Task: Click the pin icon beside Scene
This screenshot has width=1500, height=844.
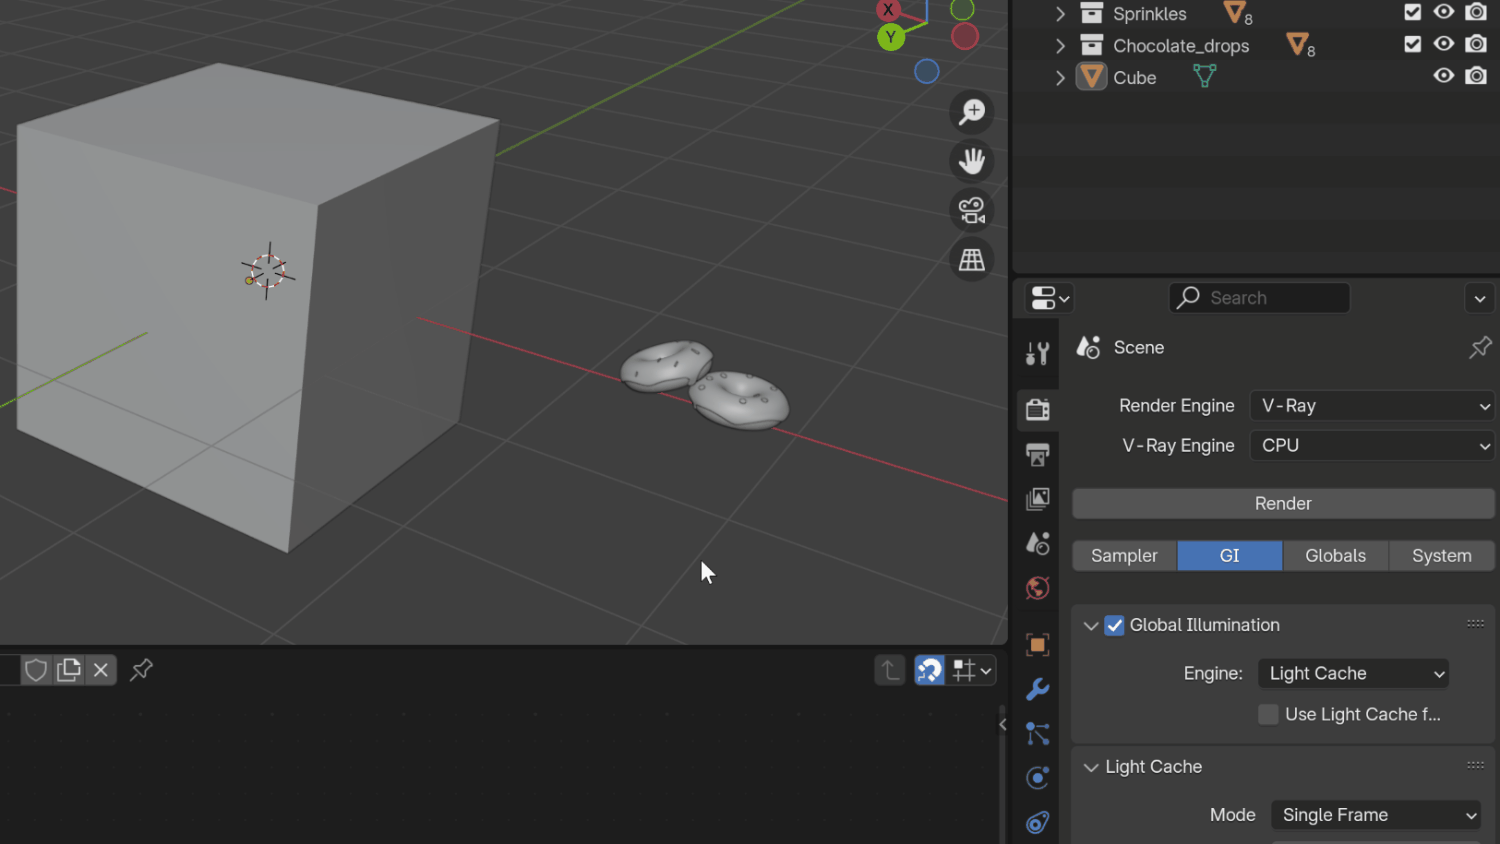Action: point(1480,347)
